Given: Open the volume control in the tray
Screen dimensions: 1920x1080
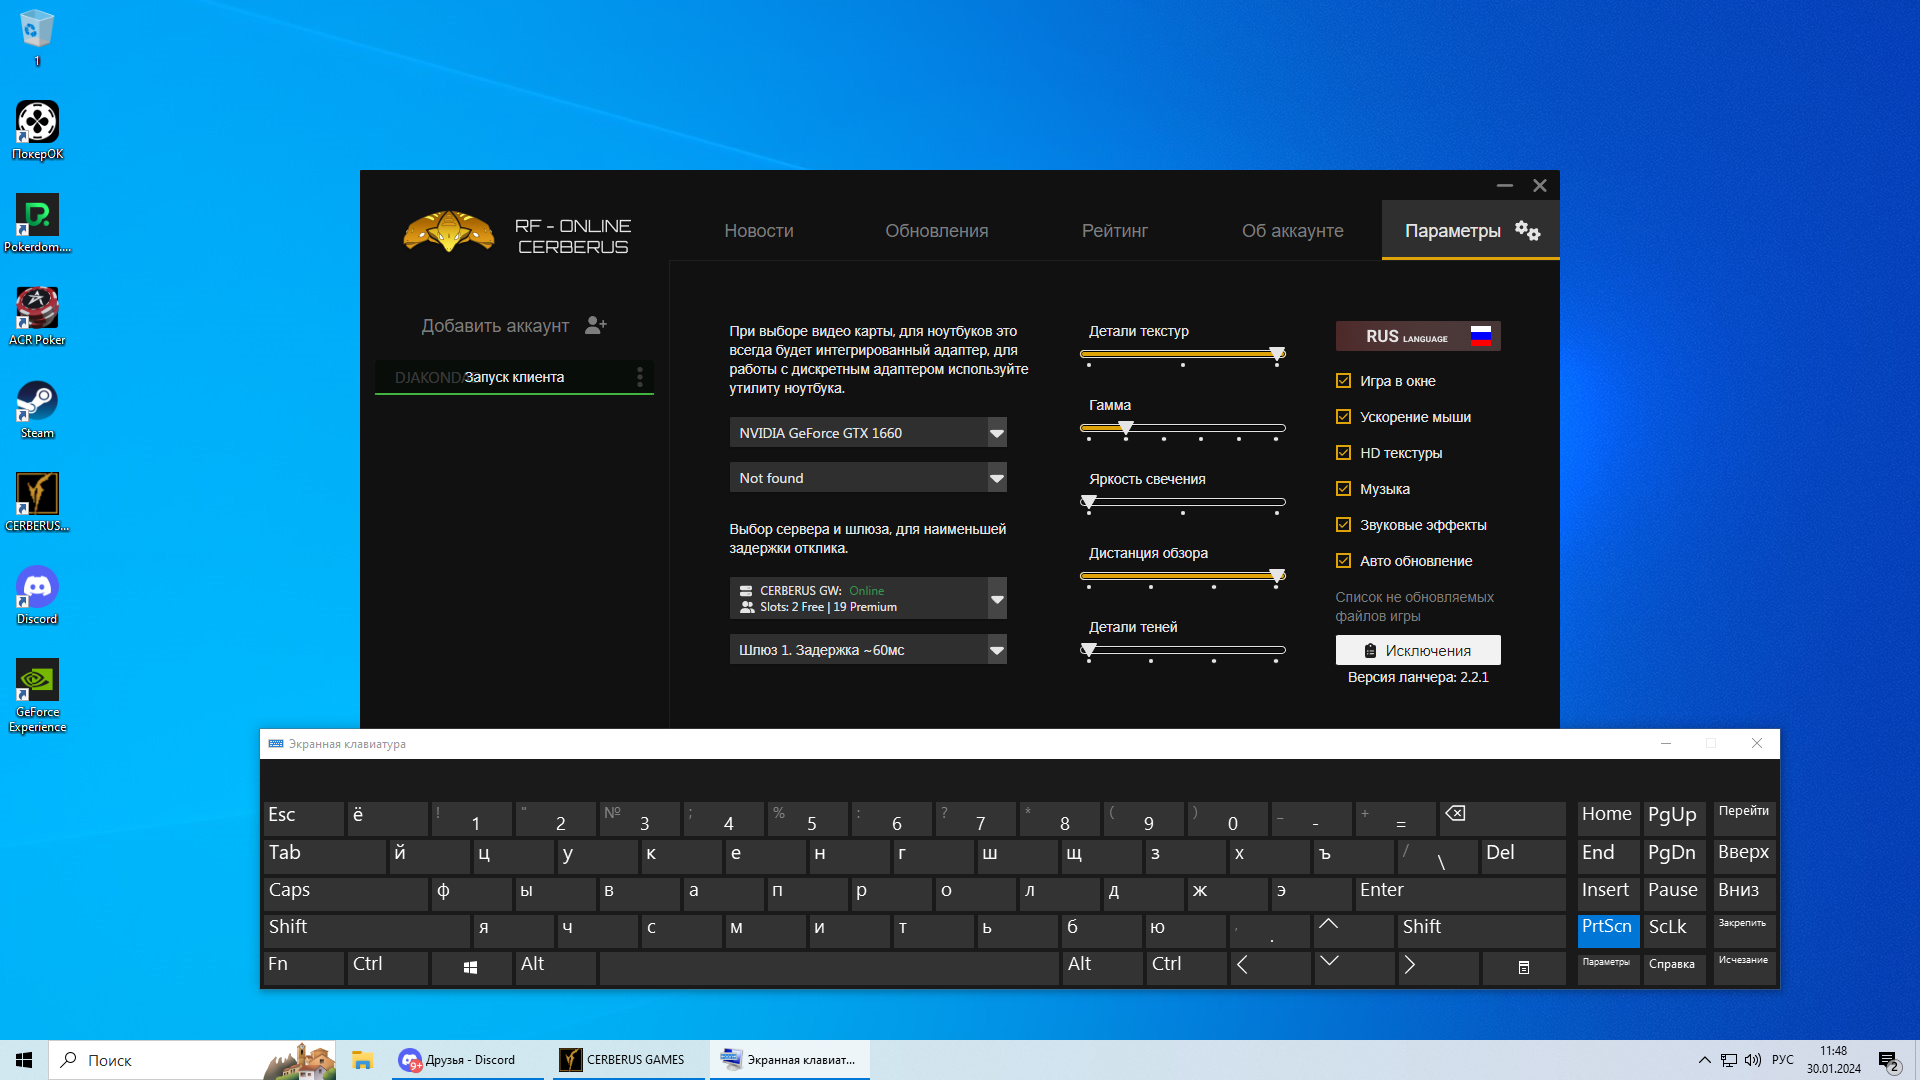Looking at the screenshot, I should (x=1753, y=1060).
